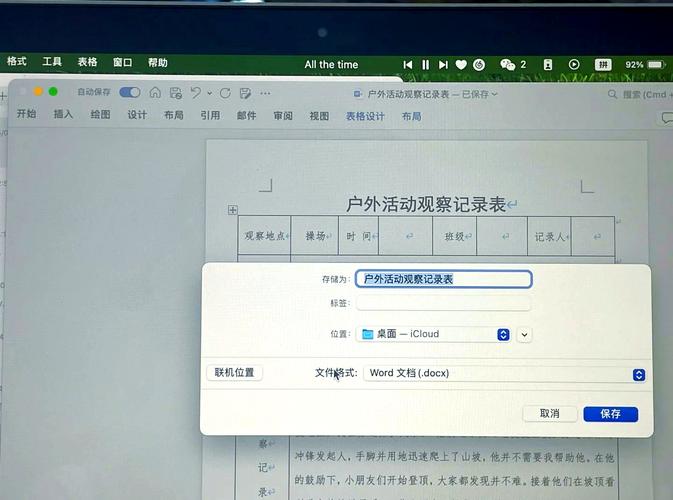Click the 取消 button
This screenshot has width=673, height=500.
click(x=549, y=413)
